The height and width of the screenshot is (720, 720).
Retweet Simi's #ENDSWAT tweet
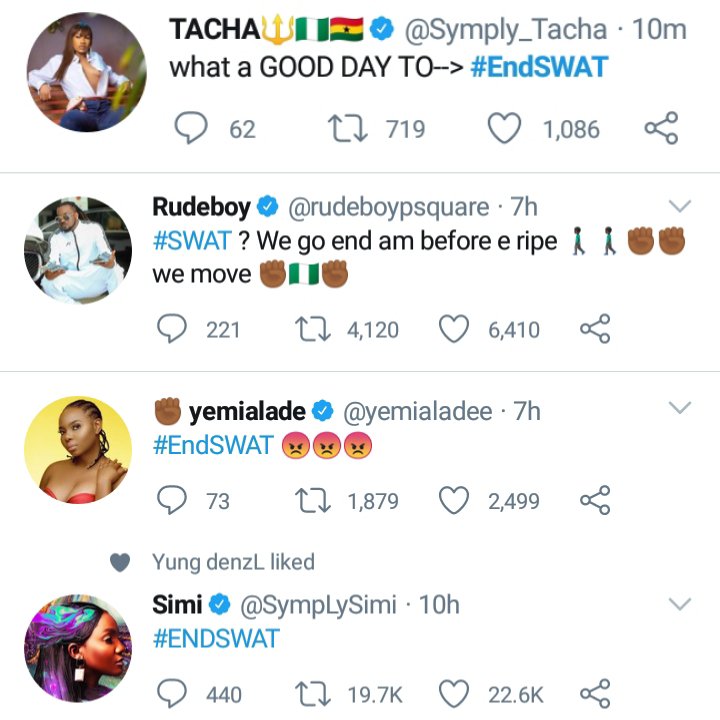[316, 693]
